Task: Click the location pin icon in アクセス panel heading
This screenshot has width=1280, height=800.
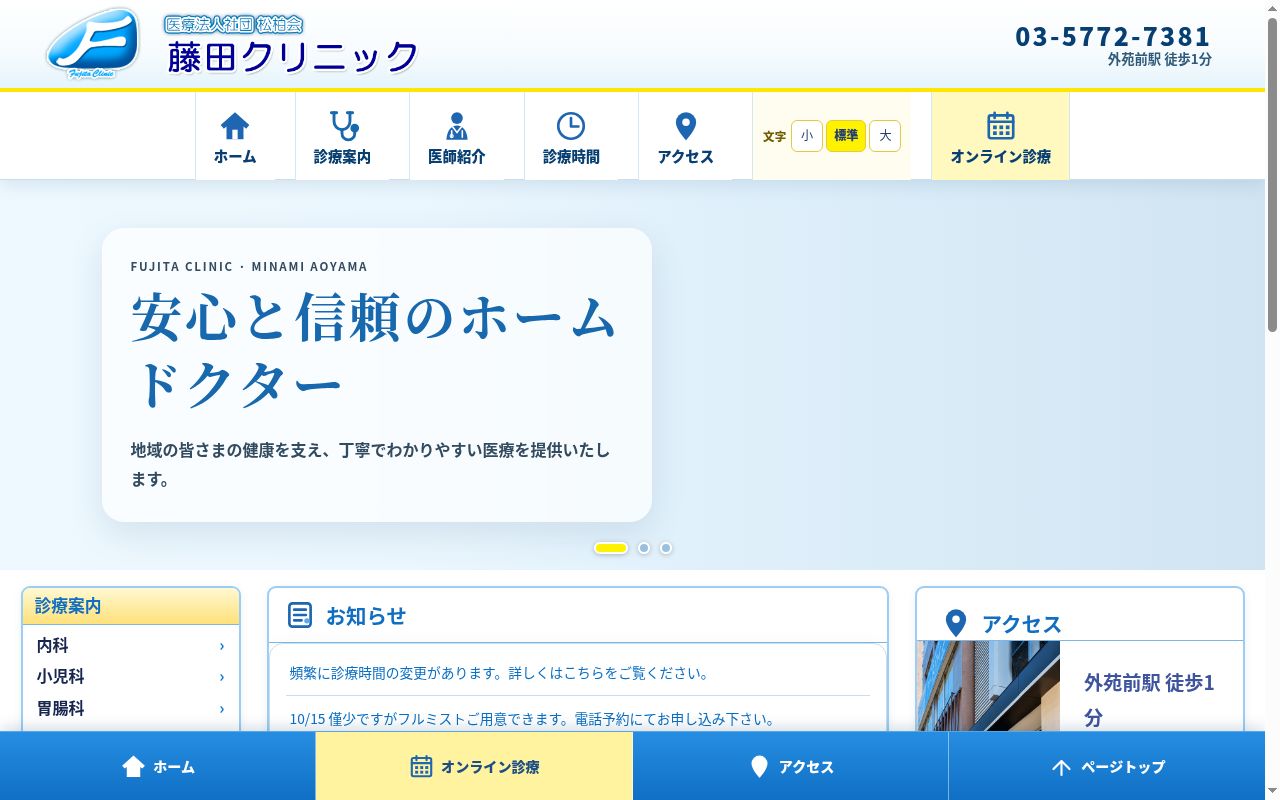Action: [956, 623]
